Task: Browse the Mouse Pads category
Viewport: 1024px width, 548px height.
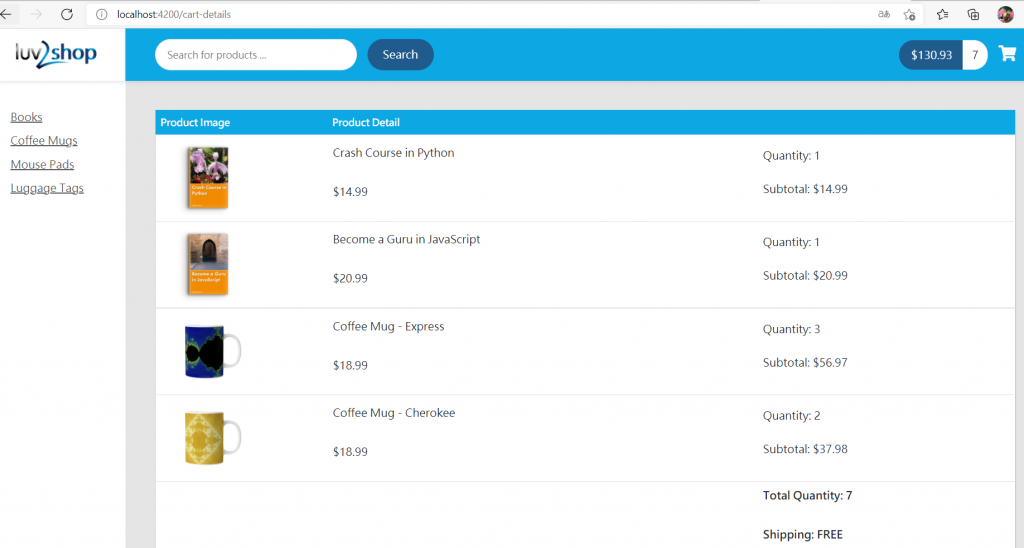Action: coord(42,165)
